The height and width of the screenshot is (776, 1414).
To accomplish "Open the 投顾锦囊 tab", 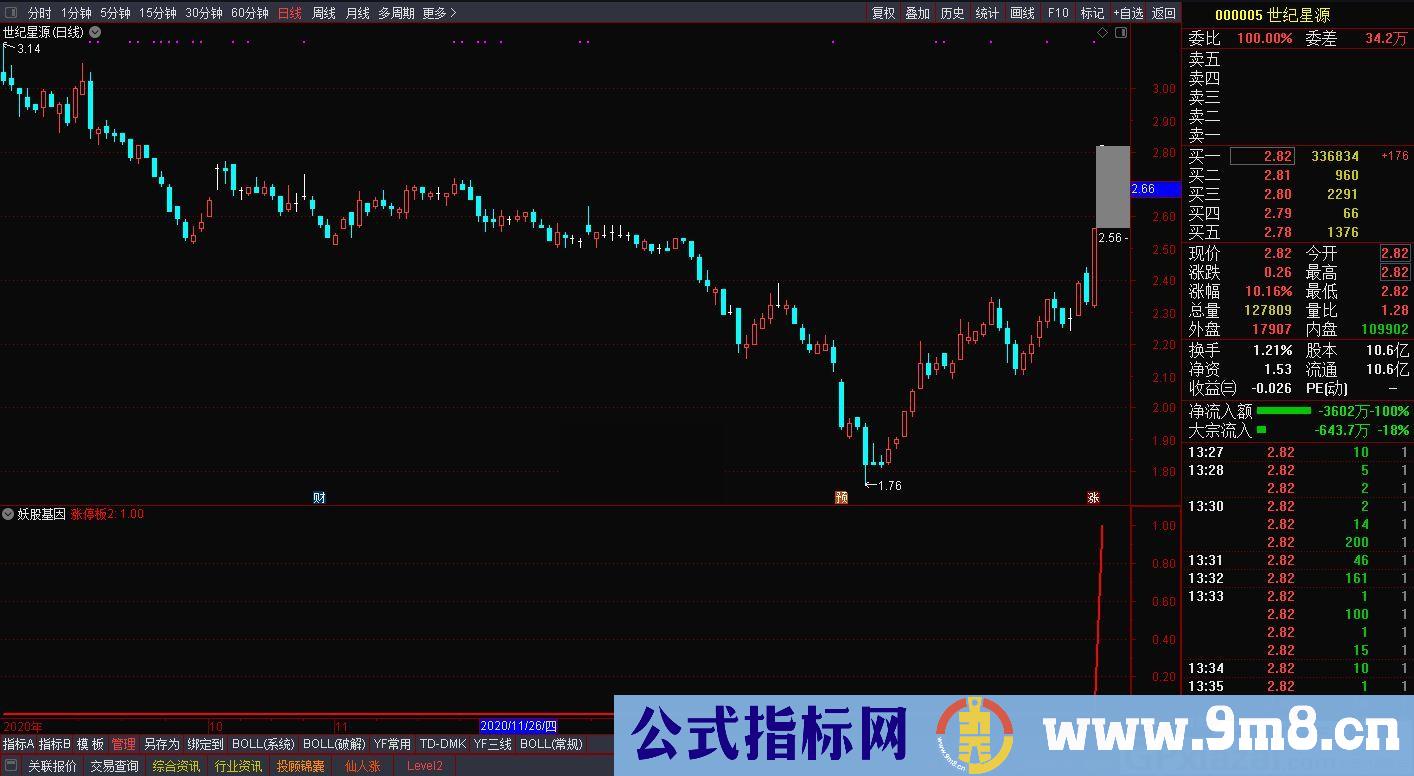I will point(301,766).
